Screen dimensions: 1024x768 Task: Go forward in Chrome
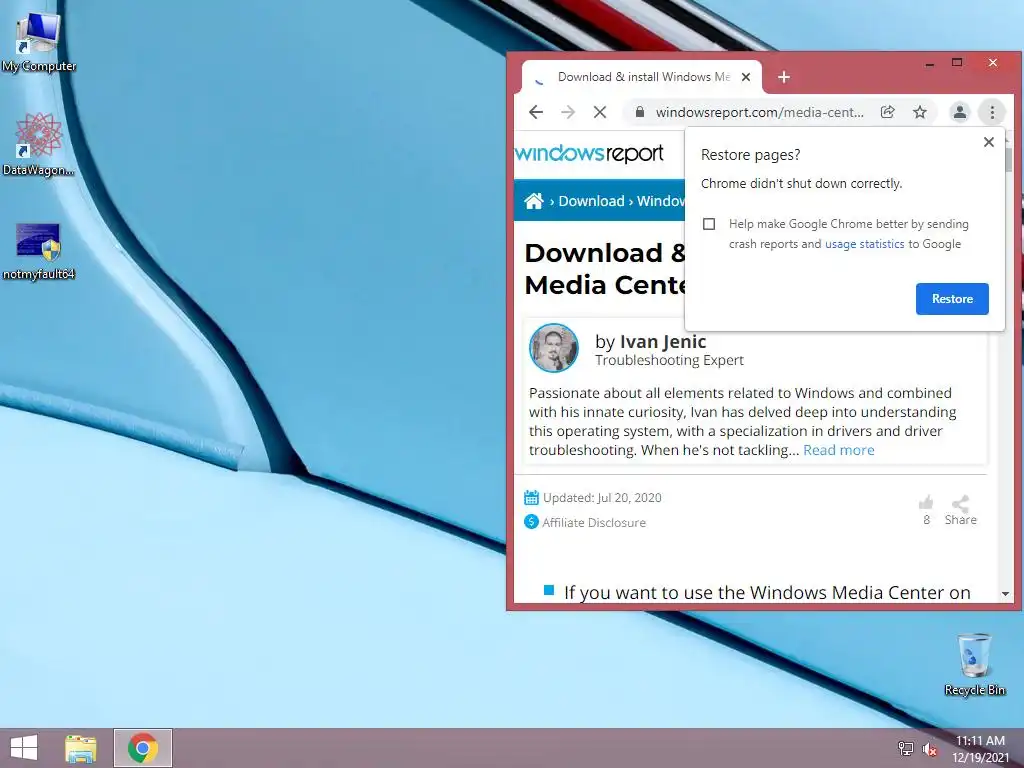click(x=568, y=112)
